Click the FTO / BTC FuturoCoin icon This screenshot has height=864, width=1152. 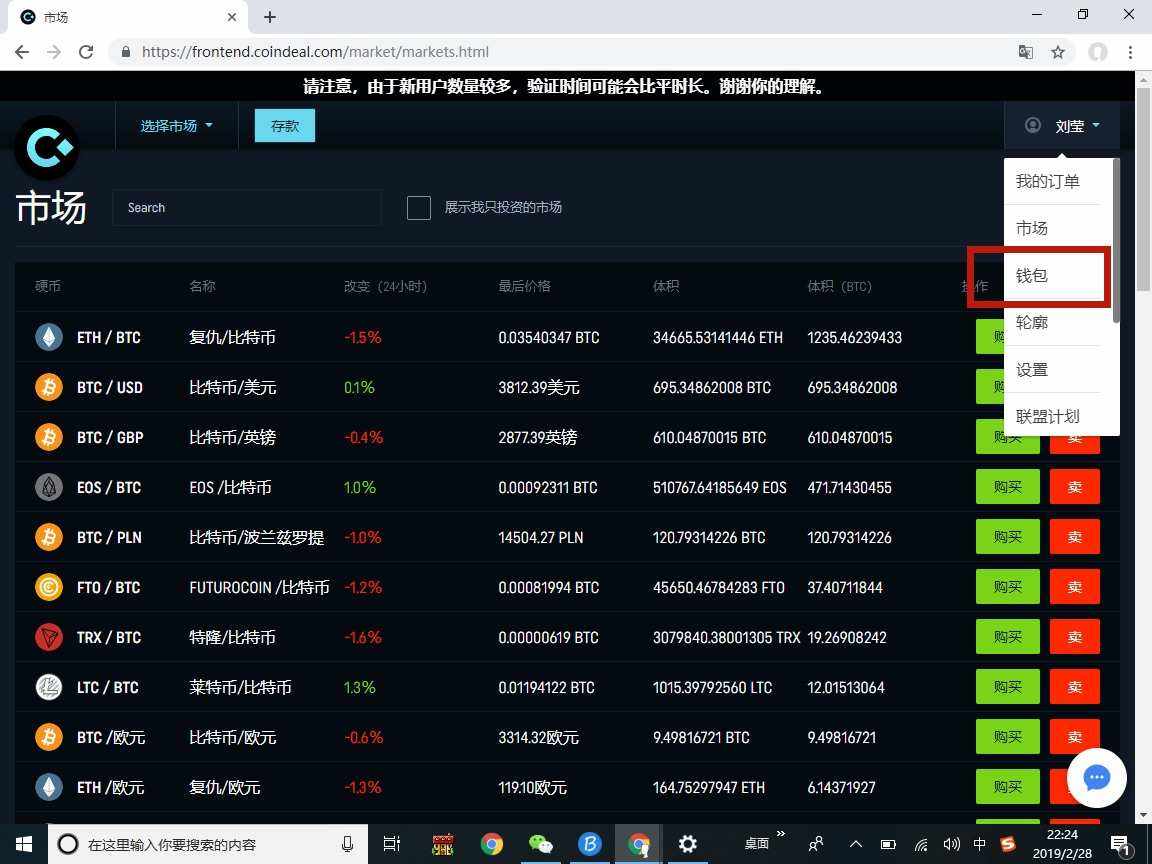click(x=49, y=587)
